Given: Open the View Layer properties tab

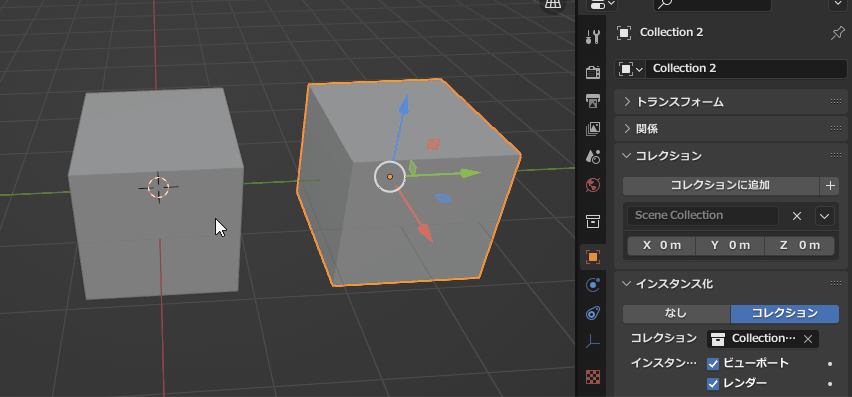Looking at the screenshot, I should point(592,129).
